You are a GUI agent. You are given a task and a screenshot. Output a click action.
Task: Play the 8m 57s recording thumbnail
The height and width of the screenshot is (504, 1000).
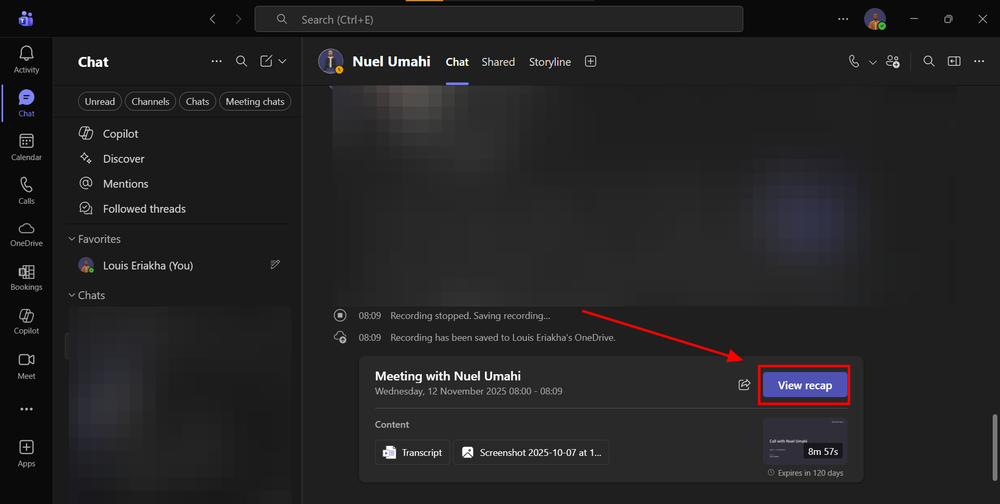coord(802,440)
